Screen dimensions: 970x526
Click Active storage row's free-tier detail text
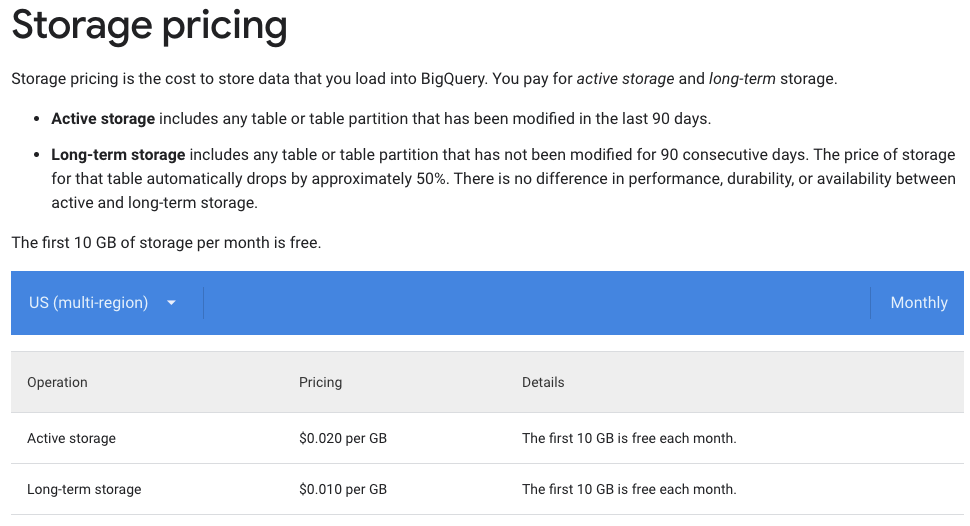(x=629, y=438)
